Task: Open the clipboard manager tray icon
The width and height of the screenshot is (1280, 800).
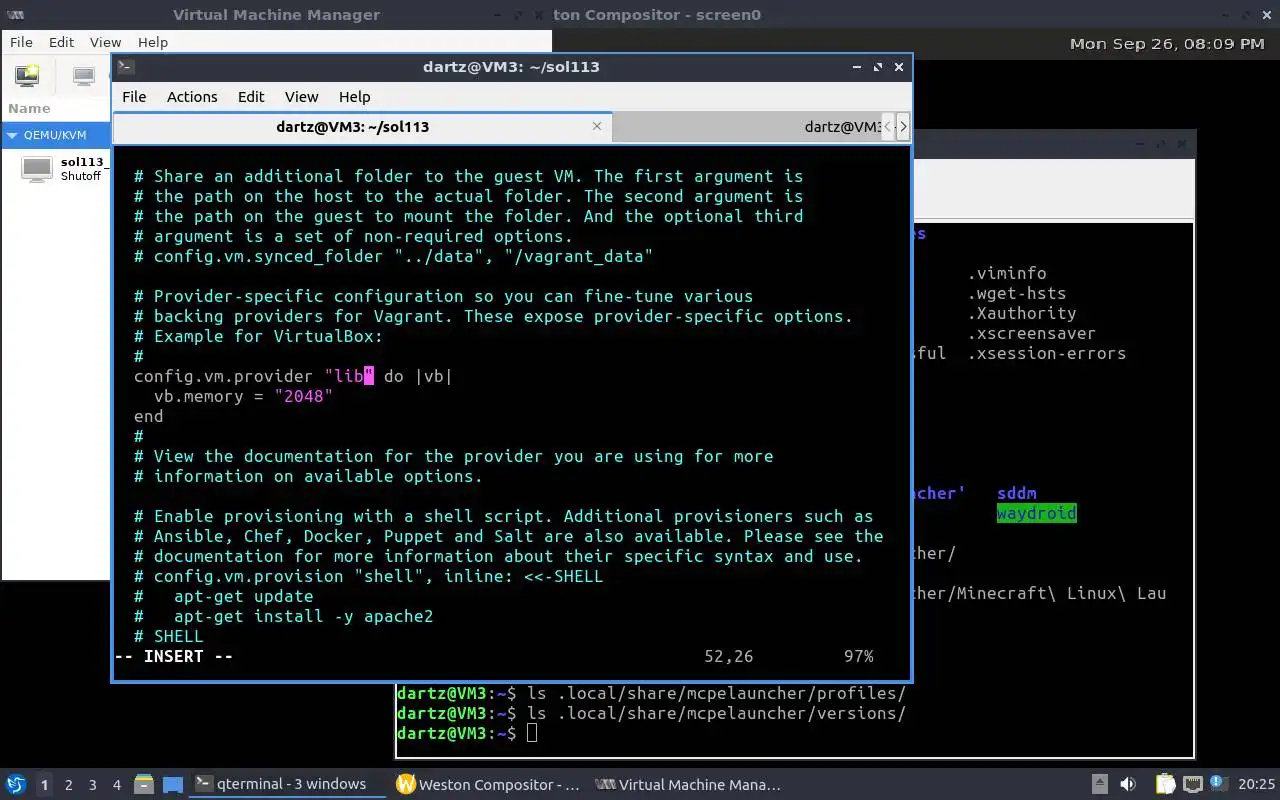Action: [1165, 784]
